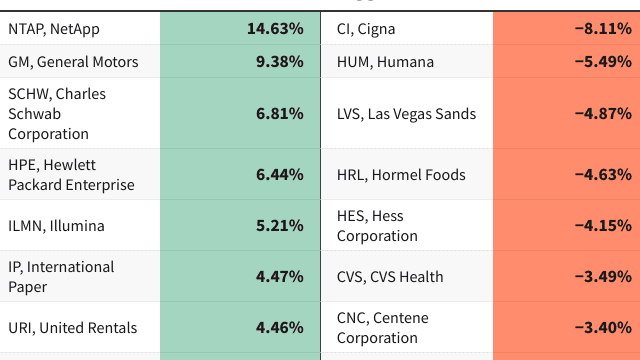Select URI, United Rentals label
This screenshot has height=360, width=640.
(x=73, y=328)
